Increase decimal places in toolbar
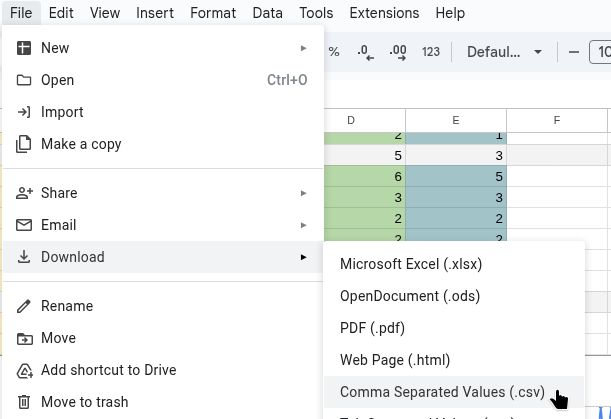The image size is (611, 419). coord(397,52)
